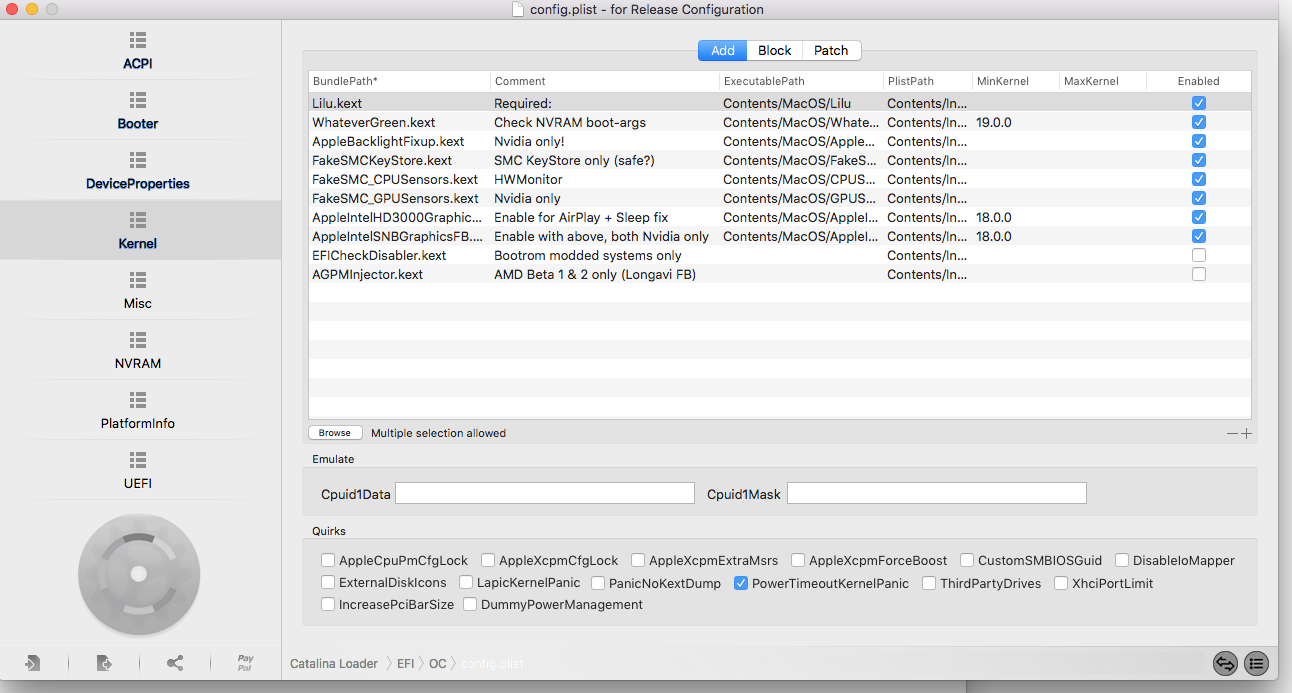Screen dimensions: 1292x693
Task: Click the import icon at sidebar bottom
Action: click(x=33, y=663)
